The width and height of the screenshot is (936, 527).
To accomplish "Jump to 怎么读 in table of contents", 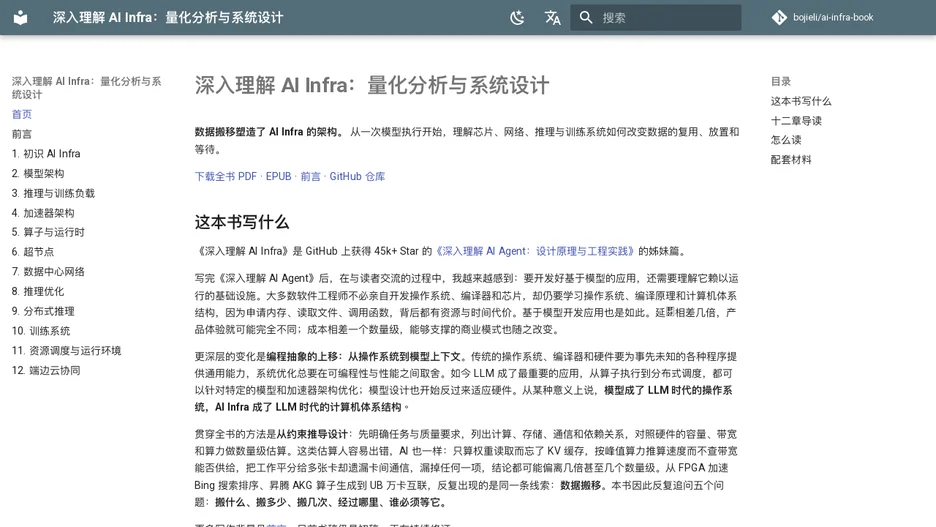I will 786,140.
